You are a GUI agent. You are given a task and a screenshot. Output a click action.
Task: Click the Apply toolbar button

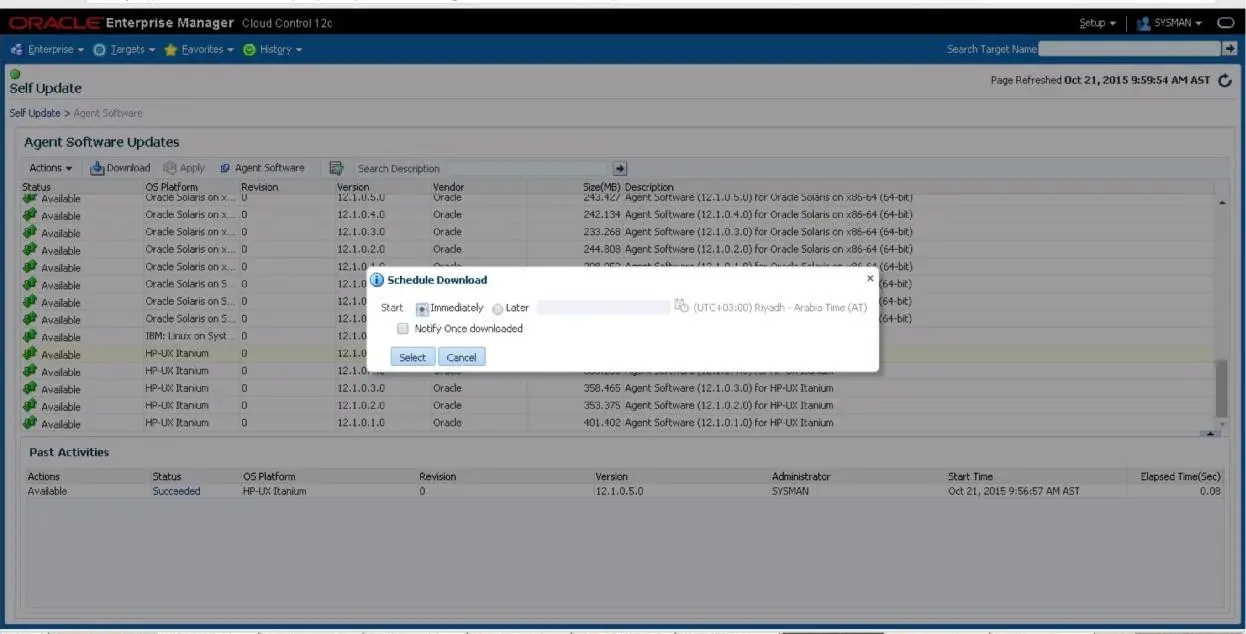click(184, 168)
